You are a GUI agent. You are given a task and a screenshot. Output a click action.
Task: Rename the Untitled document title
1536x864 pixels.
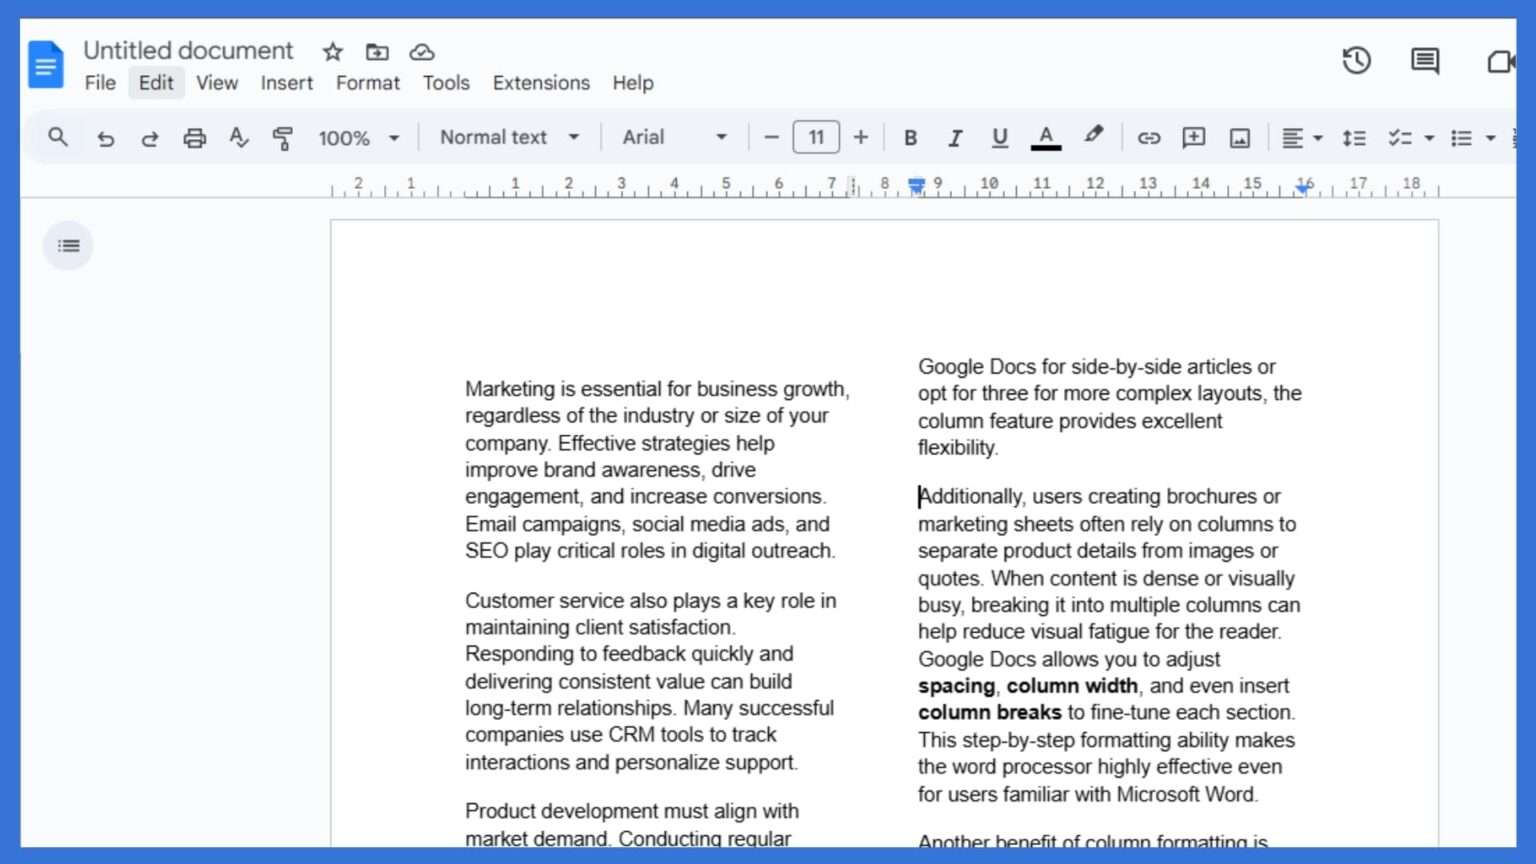click(188, 50)
